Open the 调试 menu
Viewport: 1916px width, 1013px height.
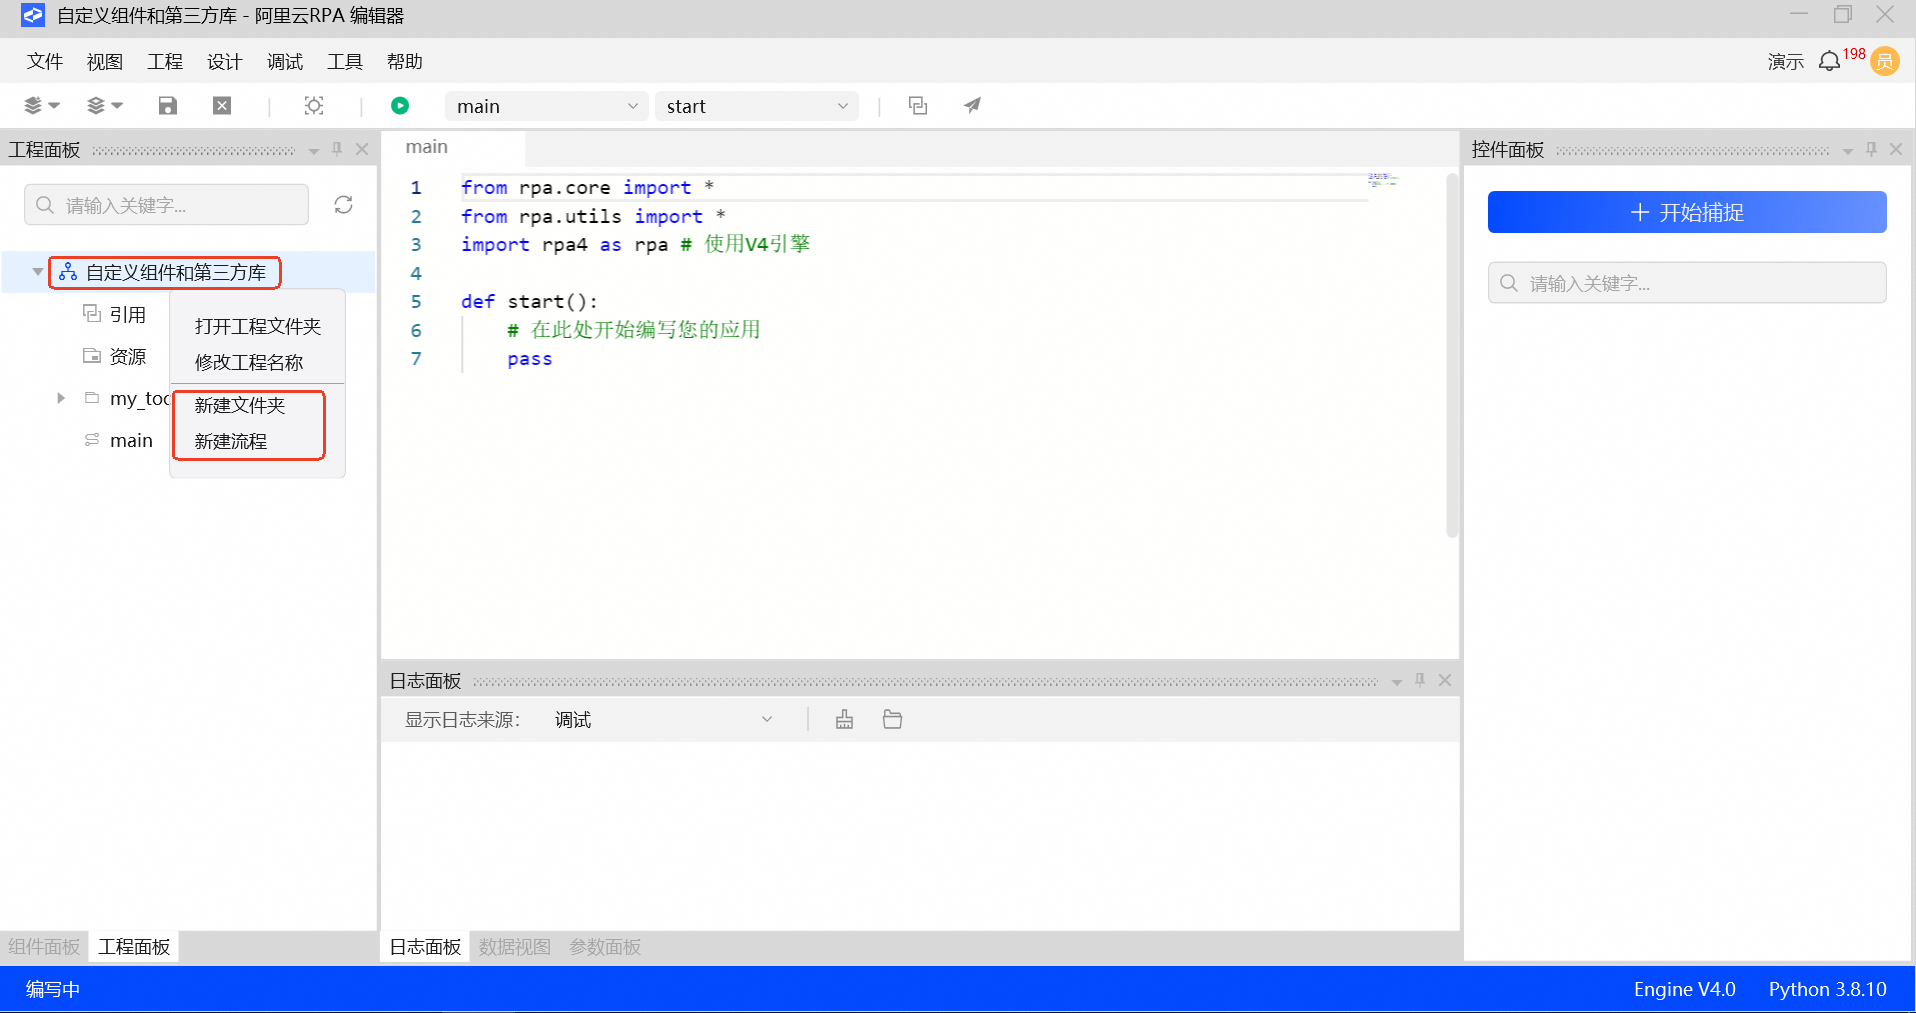tap(284, 62)
